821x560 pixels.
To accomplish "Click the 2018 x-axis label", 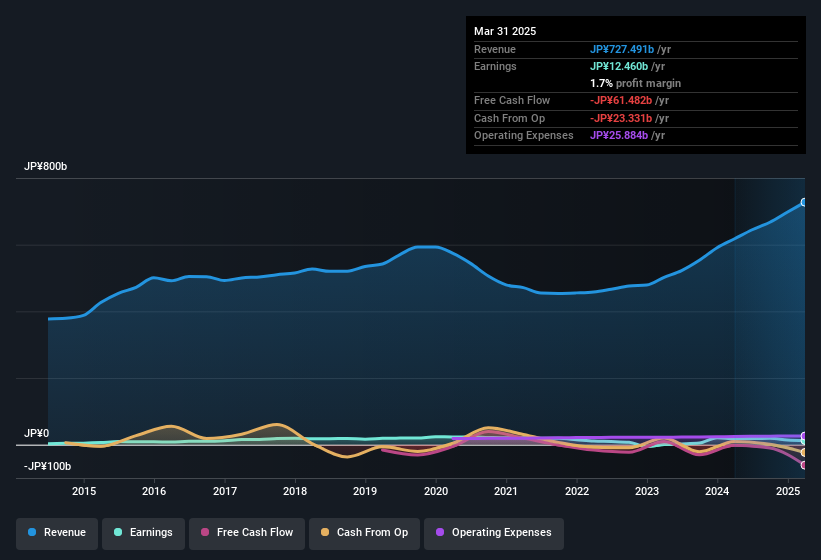I will (295, 491).
